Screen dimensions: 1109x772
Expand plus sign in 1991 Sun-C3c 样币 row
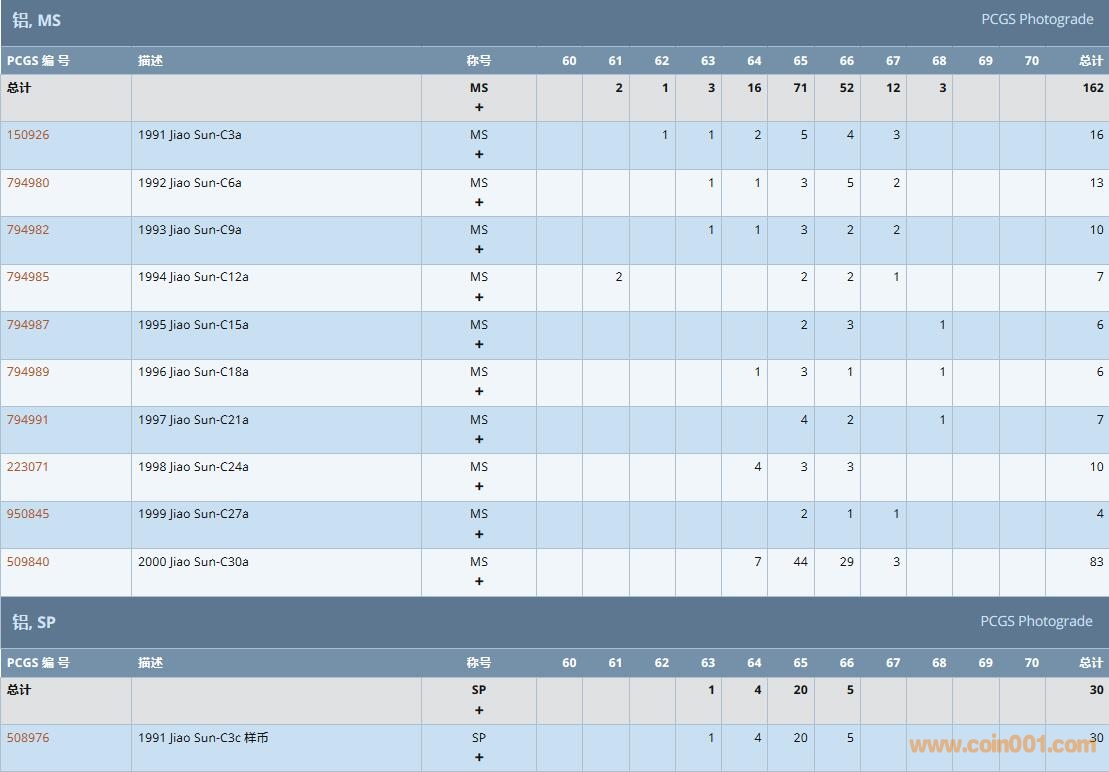479,757
